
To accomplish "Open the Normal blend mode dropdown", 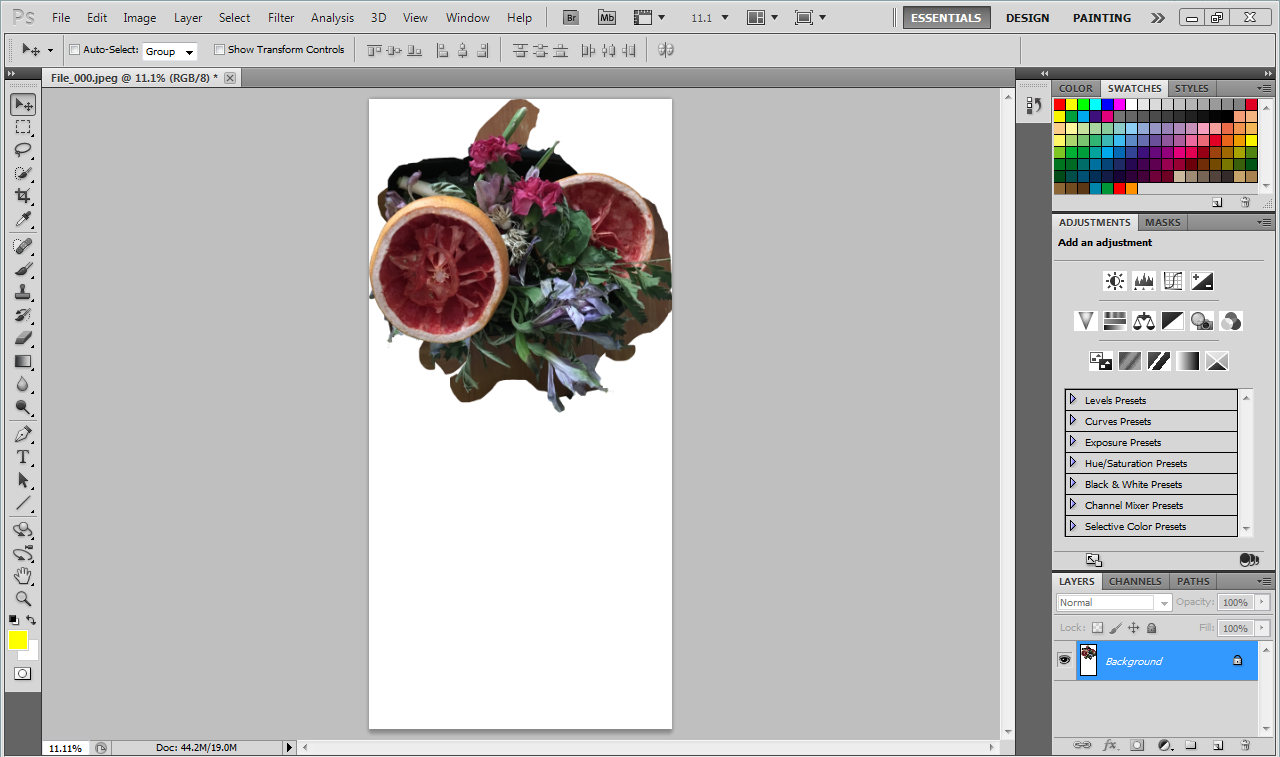I will 1114,602.
